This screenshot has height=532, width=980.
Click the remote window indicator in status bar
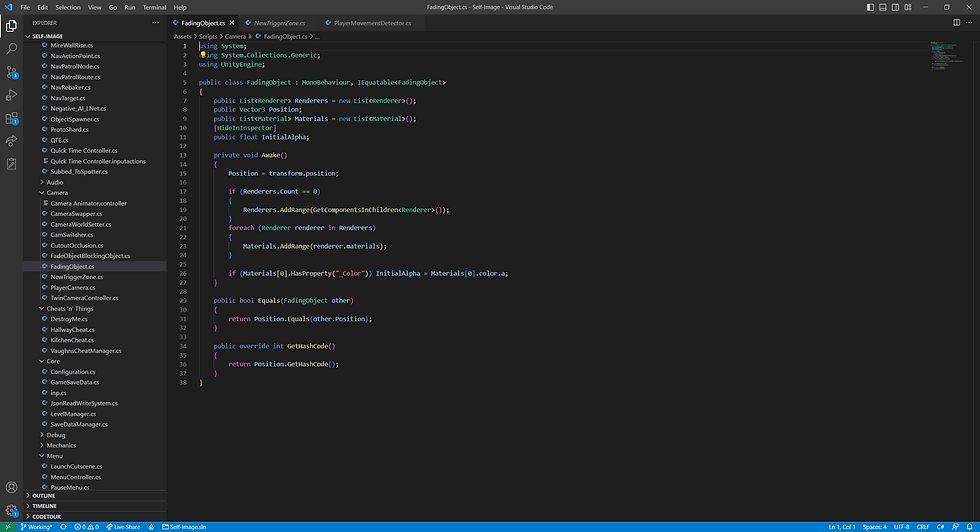(x=8, y=527)
